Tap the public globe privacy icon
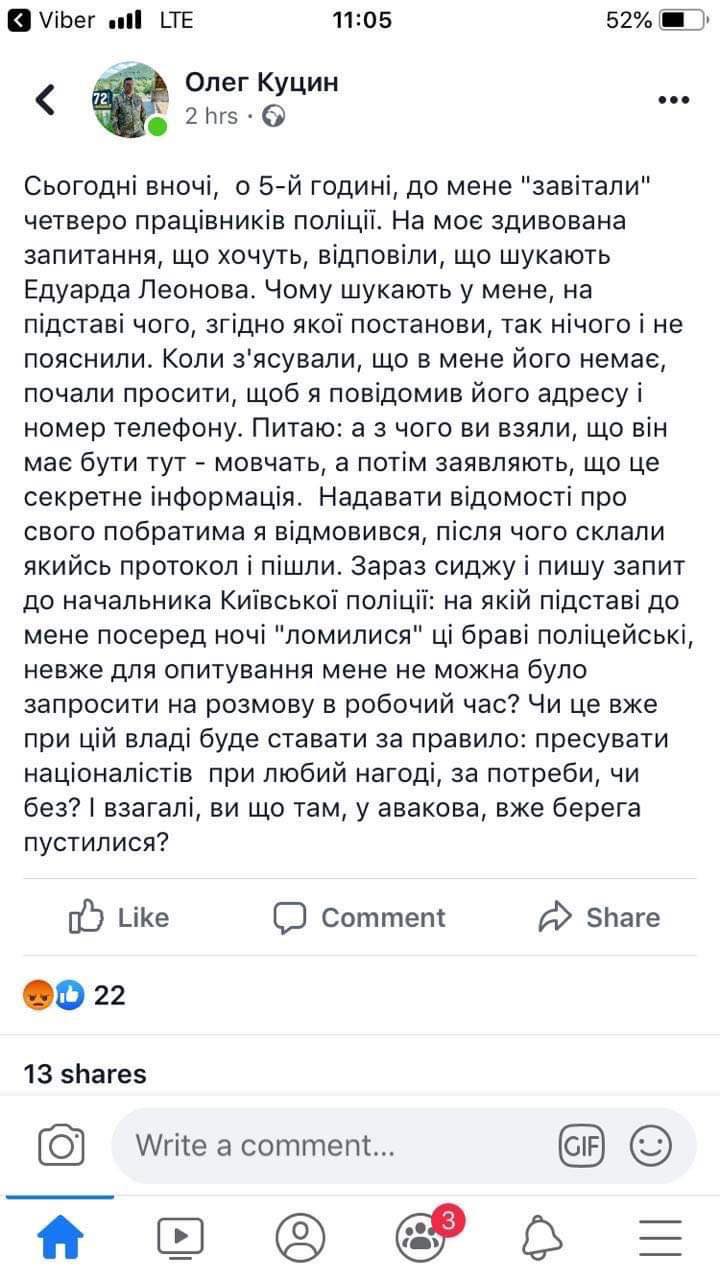The height and width of the screenshot is (1280, 720). coord(273,117)
